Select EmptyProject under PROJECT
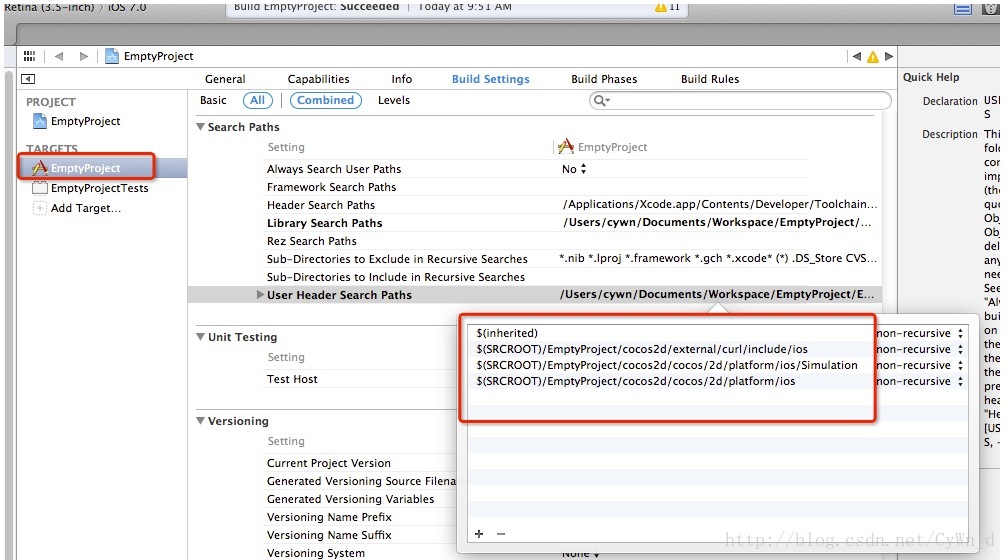Viewport: 1006px width, 560px height. [x=85, y=121]
